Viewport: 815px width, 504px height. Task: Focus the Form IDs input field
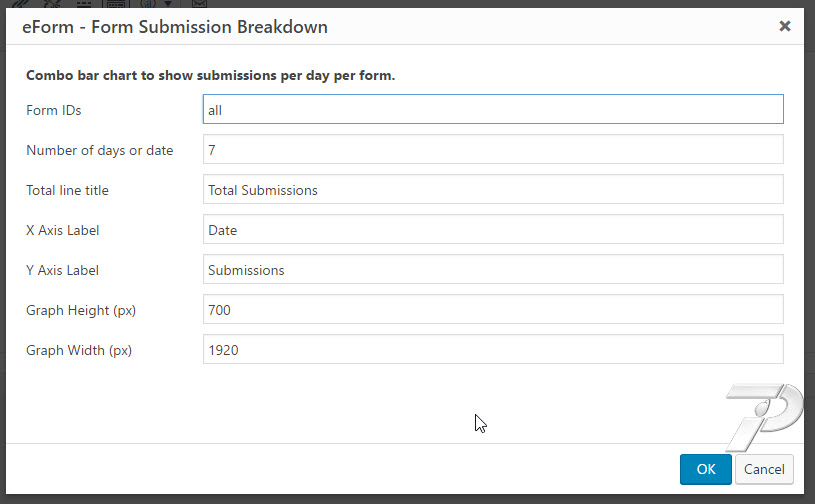(493, 109)
